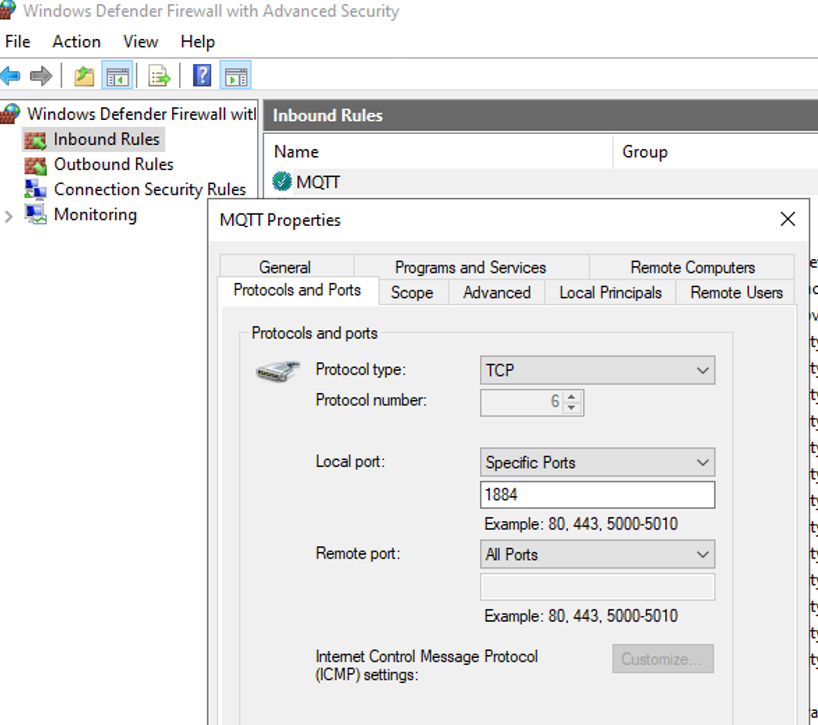The width and height of the screenshot is (818, 725).
Task: Open Help via the question mark icon
Action: pos(202,76)
